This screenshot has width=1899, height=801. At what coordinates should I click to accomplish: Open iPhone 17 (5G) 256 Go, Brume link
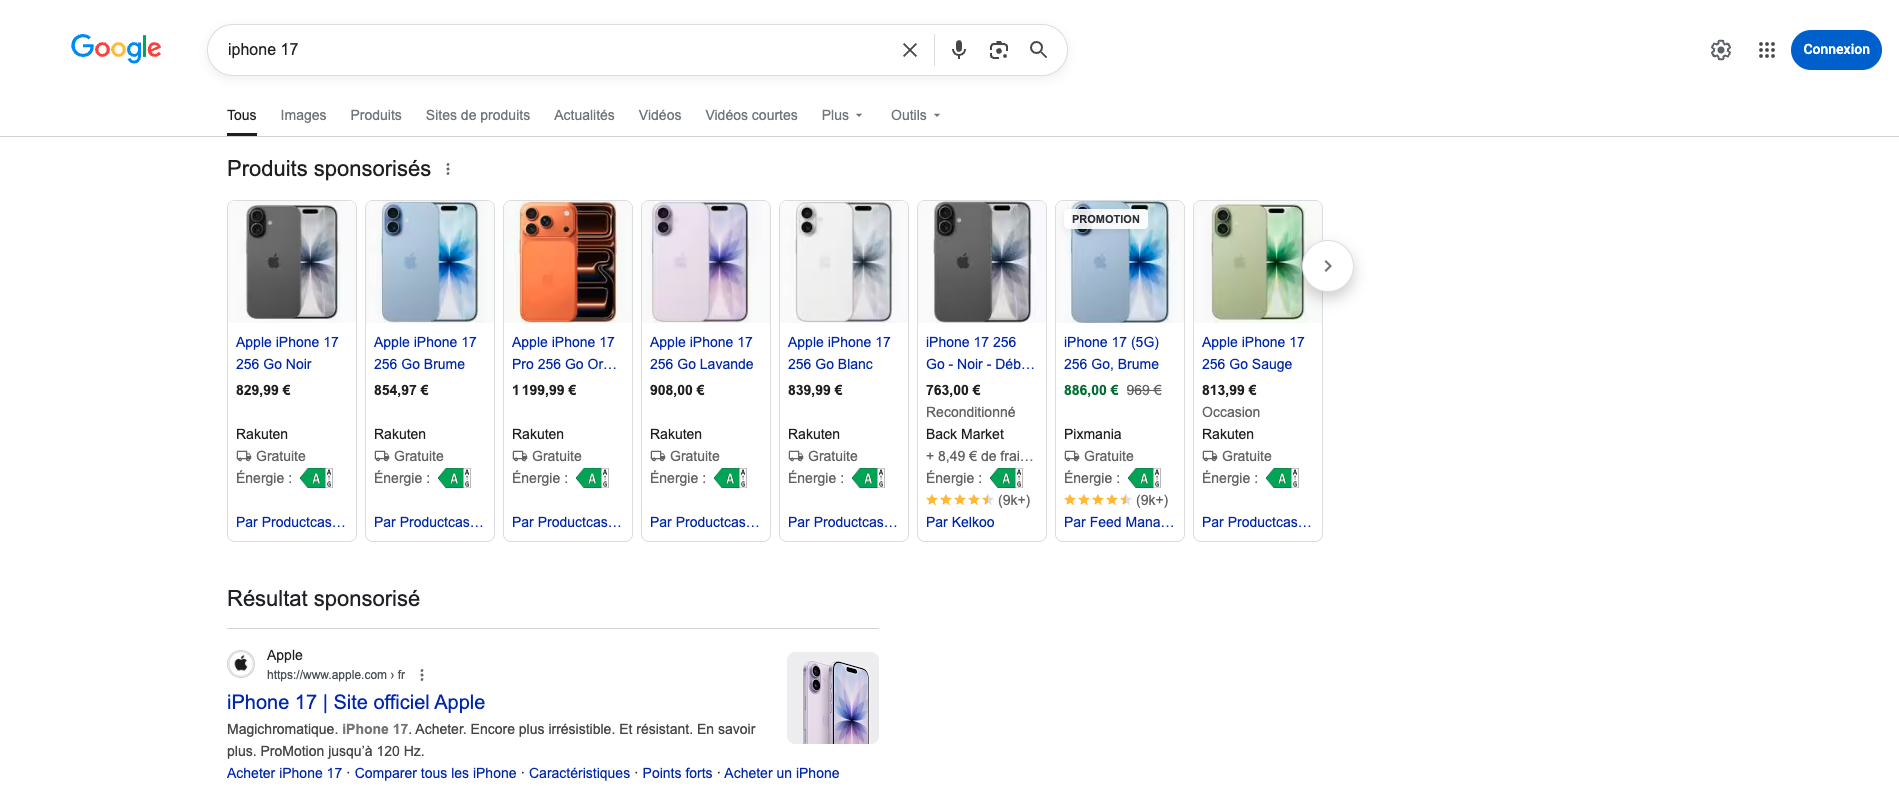coord(1112,353)
